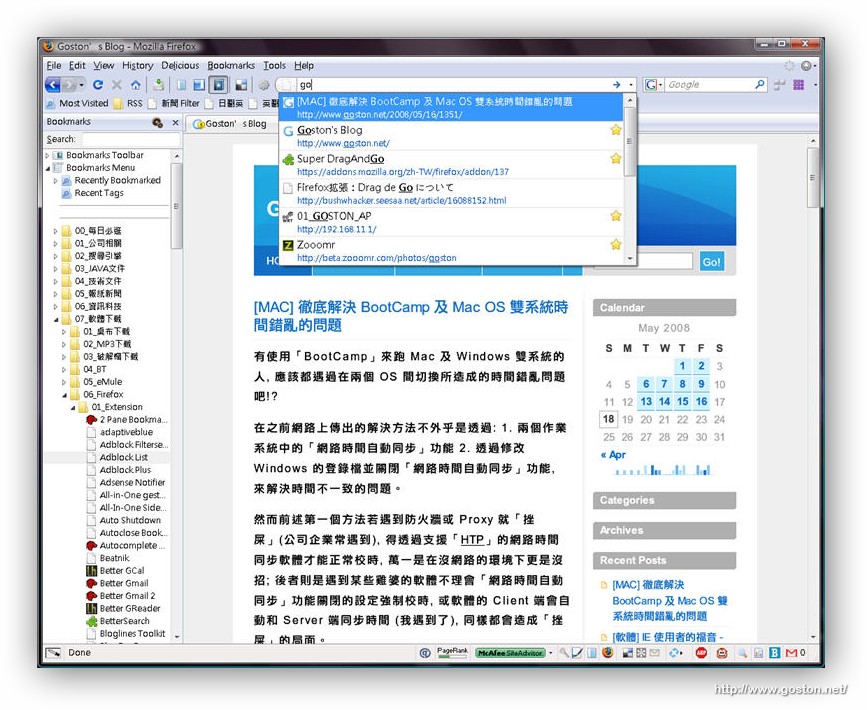867x710 pixels.
Task: Collapse the 01_Extension folder
Action: (73, 408)
